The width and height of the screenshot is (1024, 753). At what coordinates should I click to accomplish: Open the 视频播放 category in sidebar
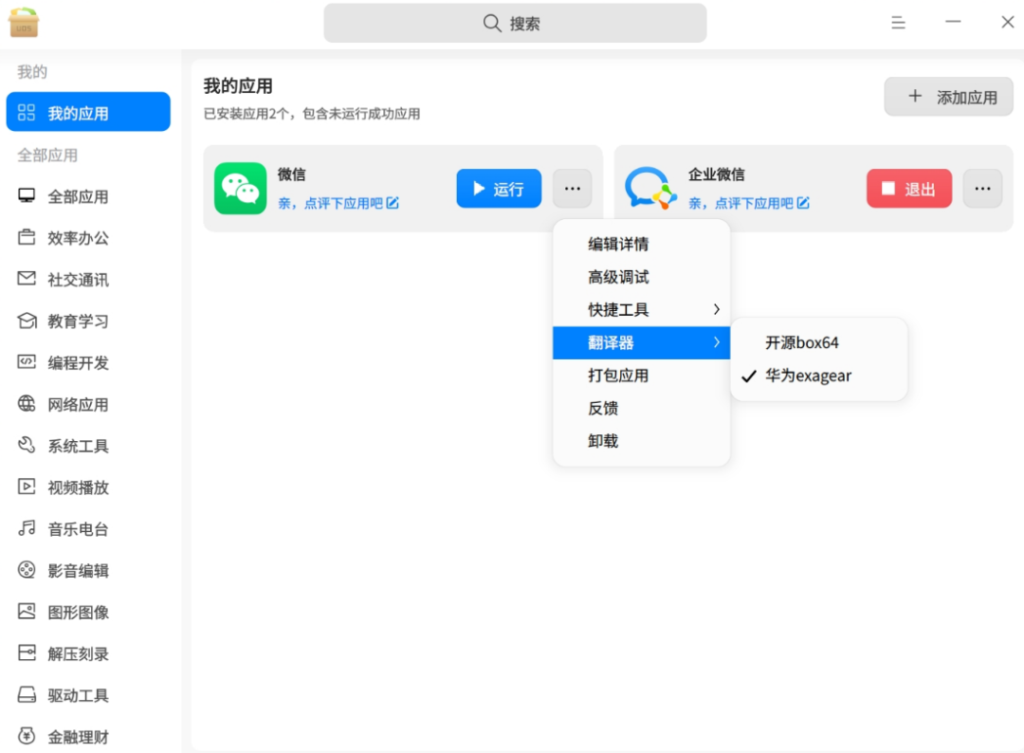[x=78, y=488]
